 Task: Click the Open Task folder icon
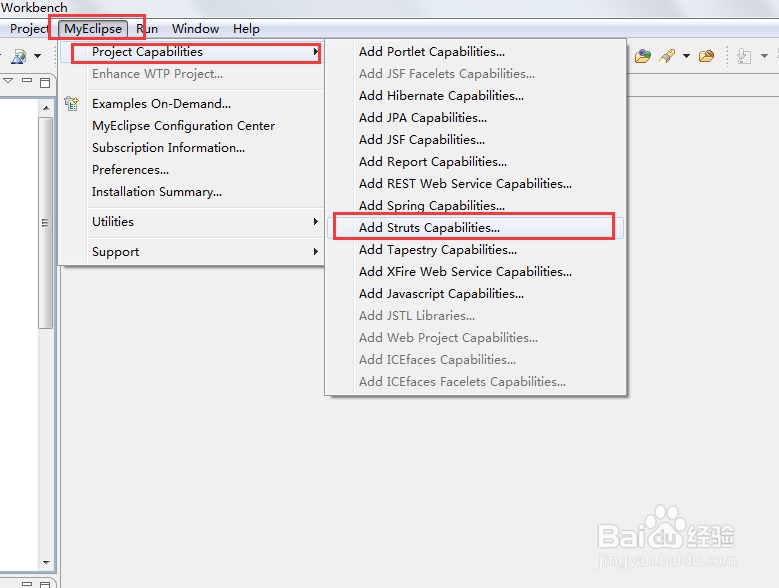[x=706, y=56]
